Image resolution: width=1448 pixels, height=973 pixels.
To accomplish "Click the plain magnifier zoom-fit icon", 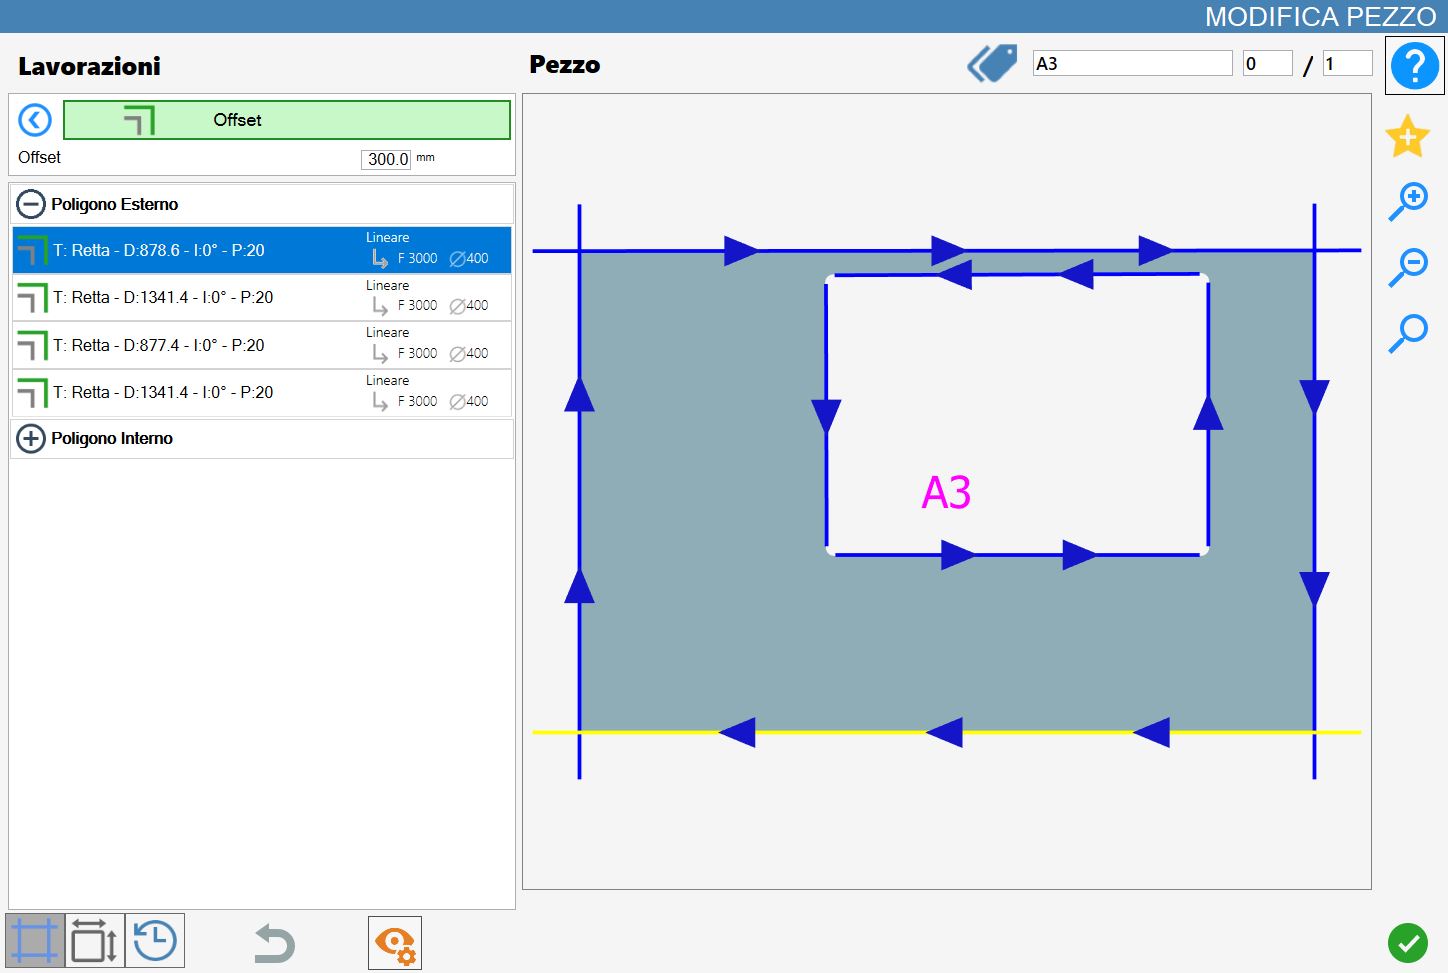I will pos(1408,333).
